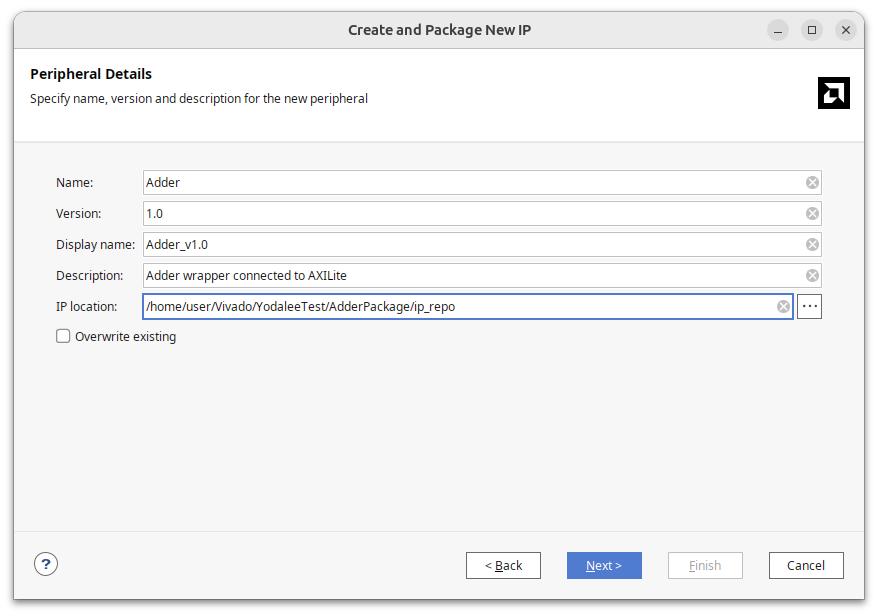
Task: Browse for IP location folder
Action: [x=809, y=306]
